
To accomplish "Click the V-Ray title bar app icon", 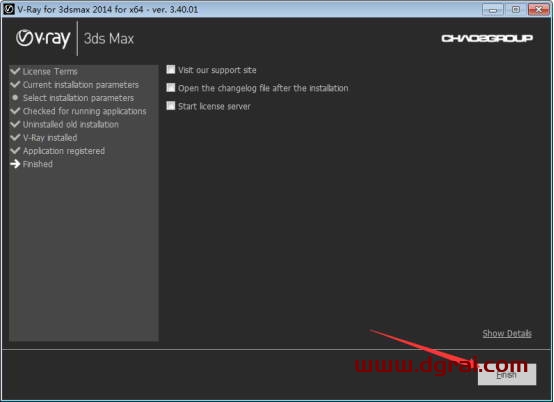I will pyautogui.click(x=8, y=9).
